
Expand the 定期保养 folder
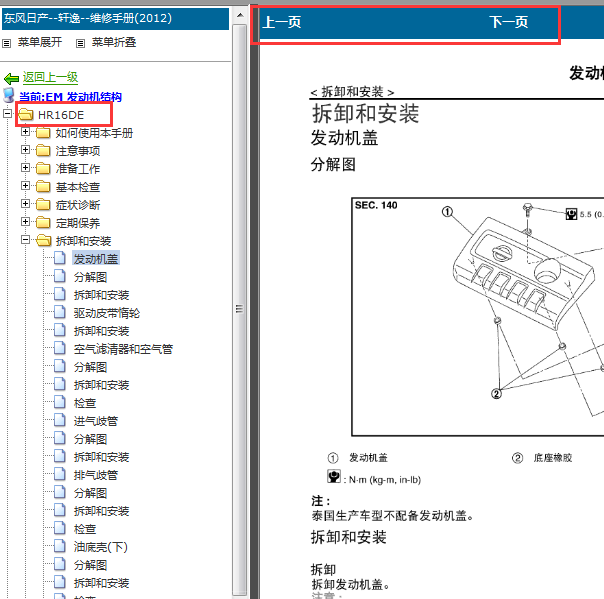pyautogui.click(x=25, y=222)
